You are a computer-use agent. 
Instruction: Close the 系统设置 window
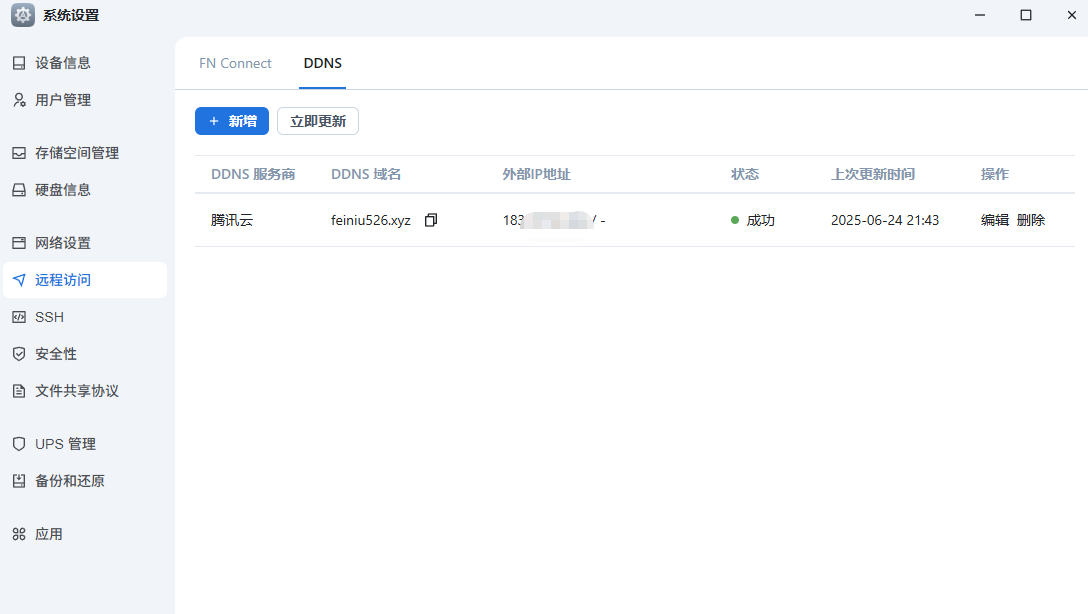pos(1071,15)
